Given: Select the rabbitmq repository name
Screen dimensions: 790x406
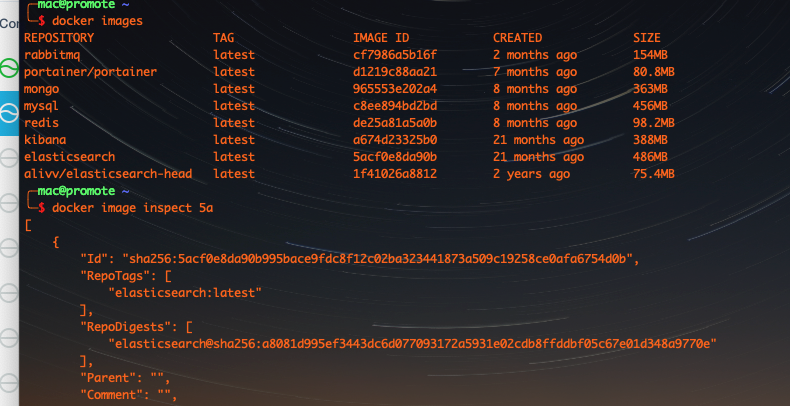Looking at the screenshot, I should pyautogui.click(x=52, y=55).
